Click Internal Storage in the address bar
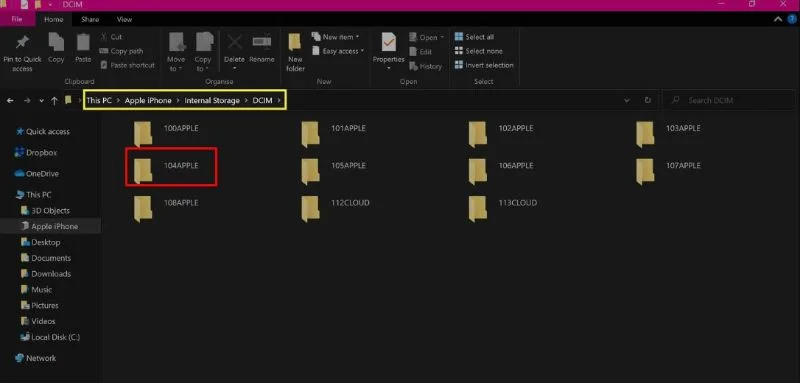Screen dimensions: 800x383 [212, 100]
